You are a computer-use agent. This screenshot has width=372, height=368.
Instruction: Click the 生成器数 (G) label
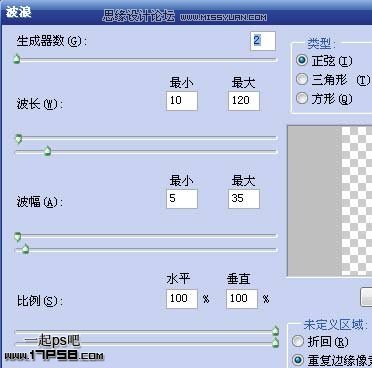(52, 41)
